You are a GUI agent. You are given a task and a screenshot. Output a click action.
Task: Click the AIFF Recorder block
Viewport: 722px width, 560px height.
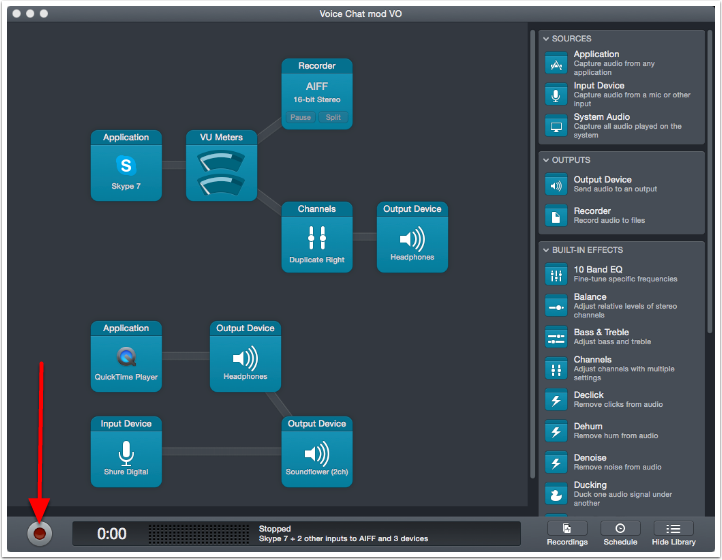[x=316, y=93]
